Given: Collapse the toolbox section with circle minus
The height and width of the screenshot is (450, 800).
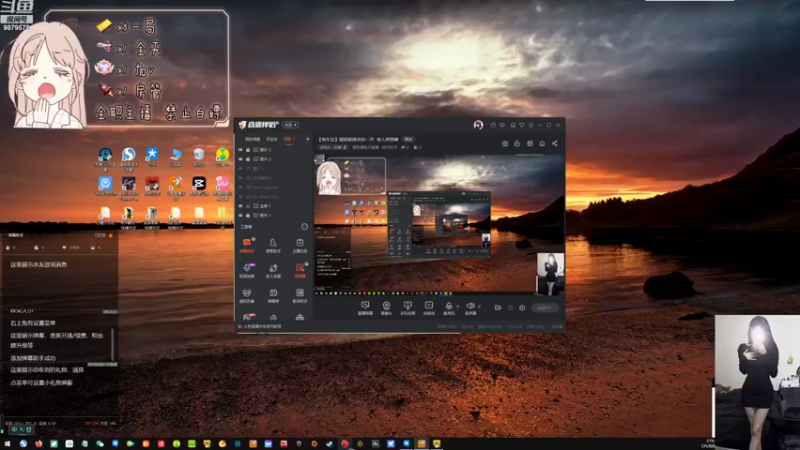Looking at the screenshot, I should click(x=305, y=227).
